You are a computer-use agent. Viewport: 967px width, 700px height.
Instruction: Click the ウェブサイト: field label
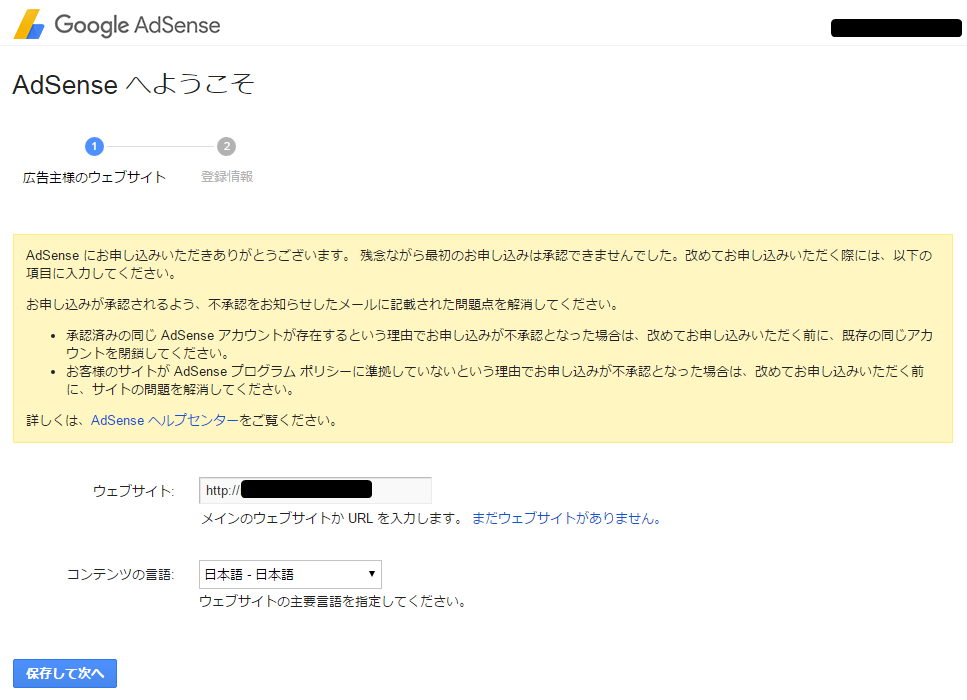click(133, 491)
